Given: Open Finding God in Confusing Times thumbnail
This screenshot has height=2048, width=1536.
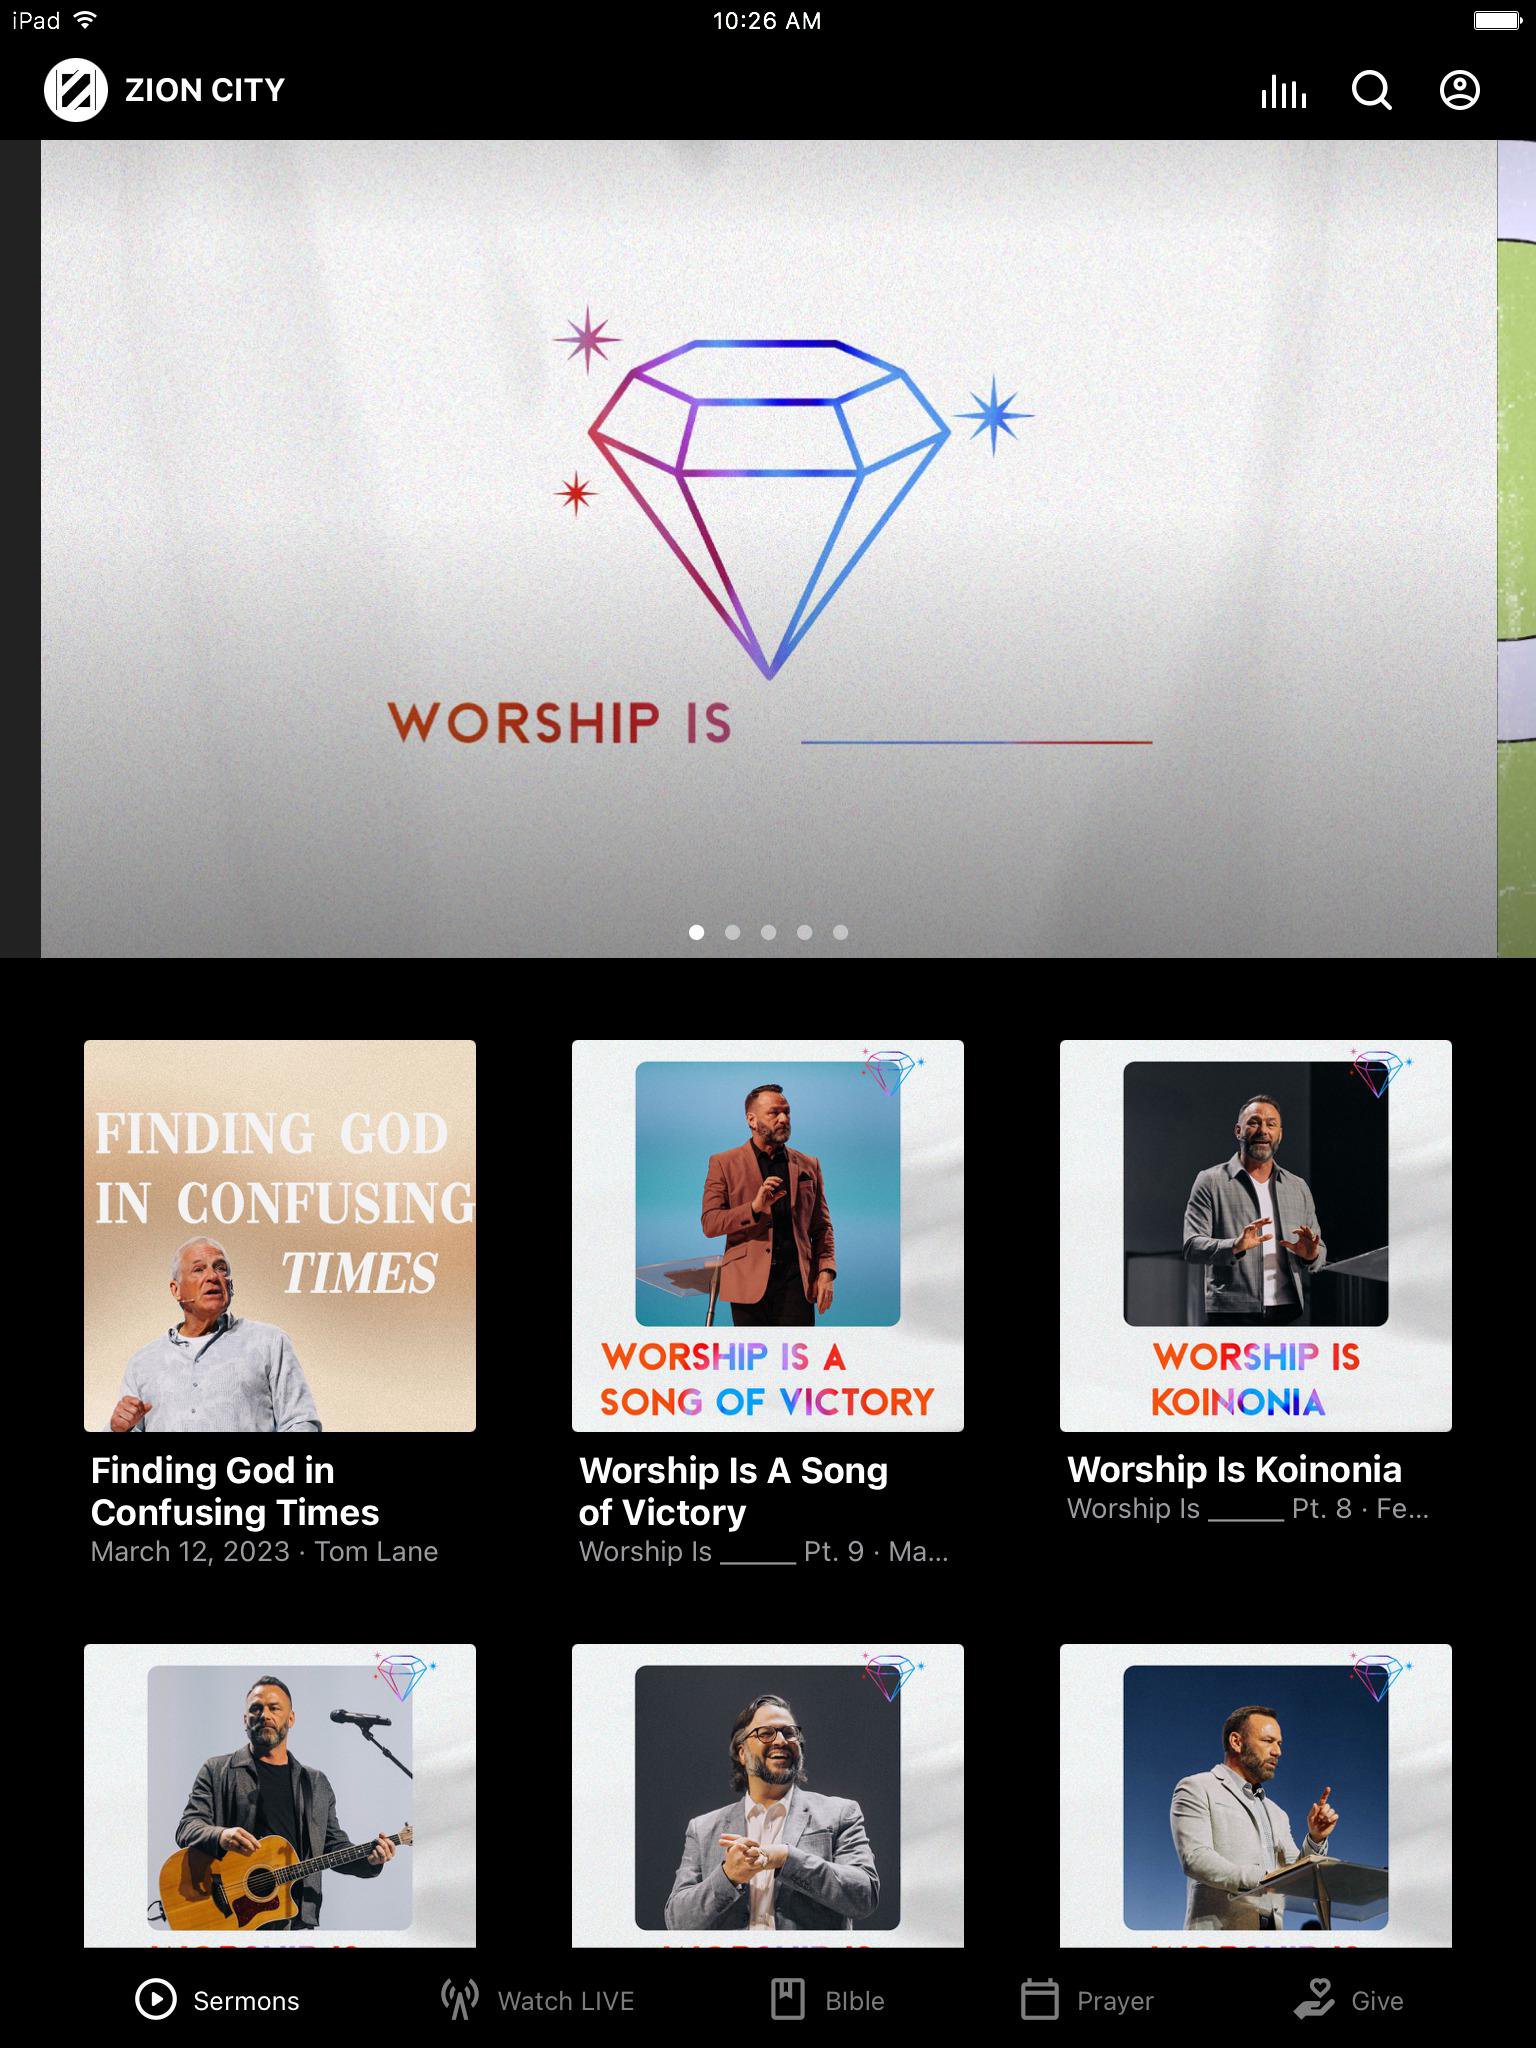Looking at the screenshot, I should pos(280,1236).
